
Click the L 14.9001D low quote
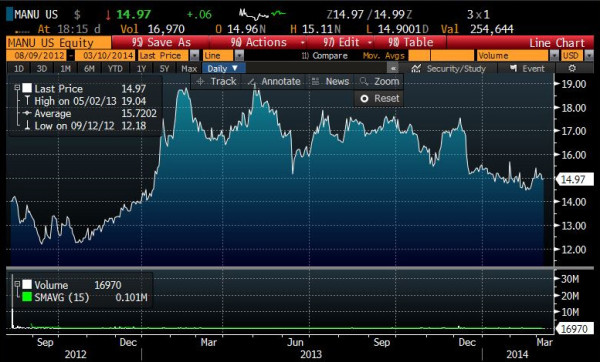tap(397, 29)
